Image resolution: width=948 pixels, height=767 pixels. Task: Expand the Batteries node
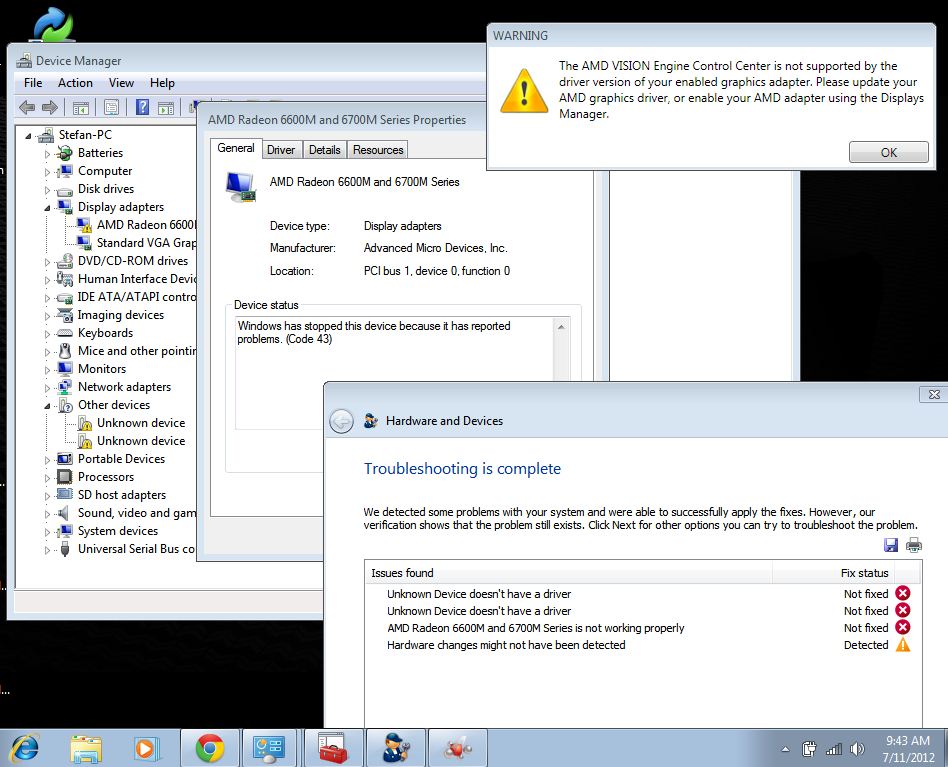tap(47, 154)
